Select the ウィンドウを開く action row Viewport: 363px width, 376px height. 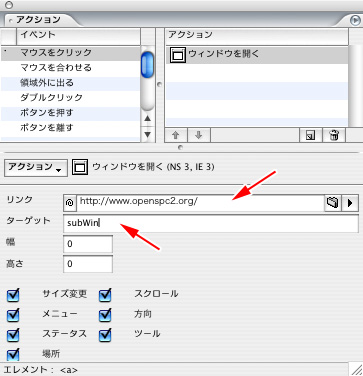(x=257, y=54)
